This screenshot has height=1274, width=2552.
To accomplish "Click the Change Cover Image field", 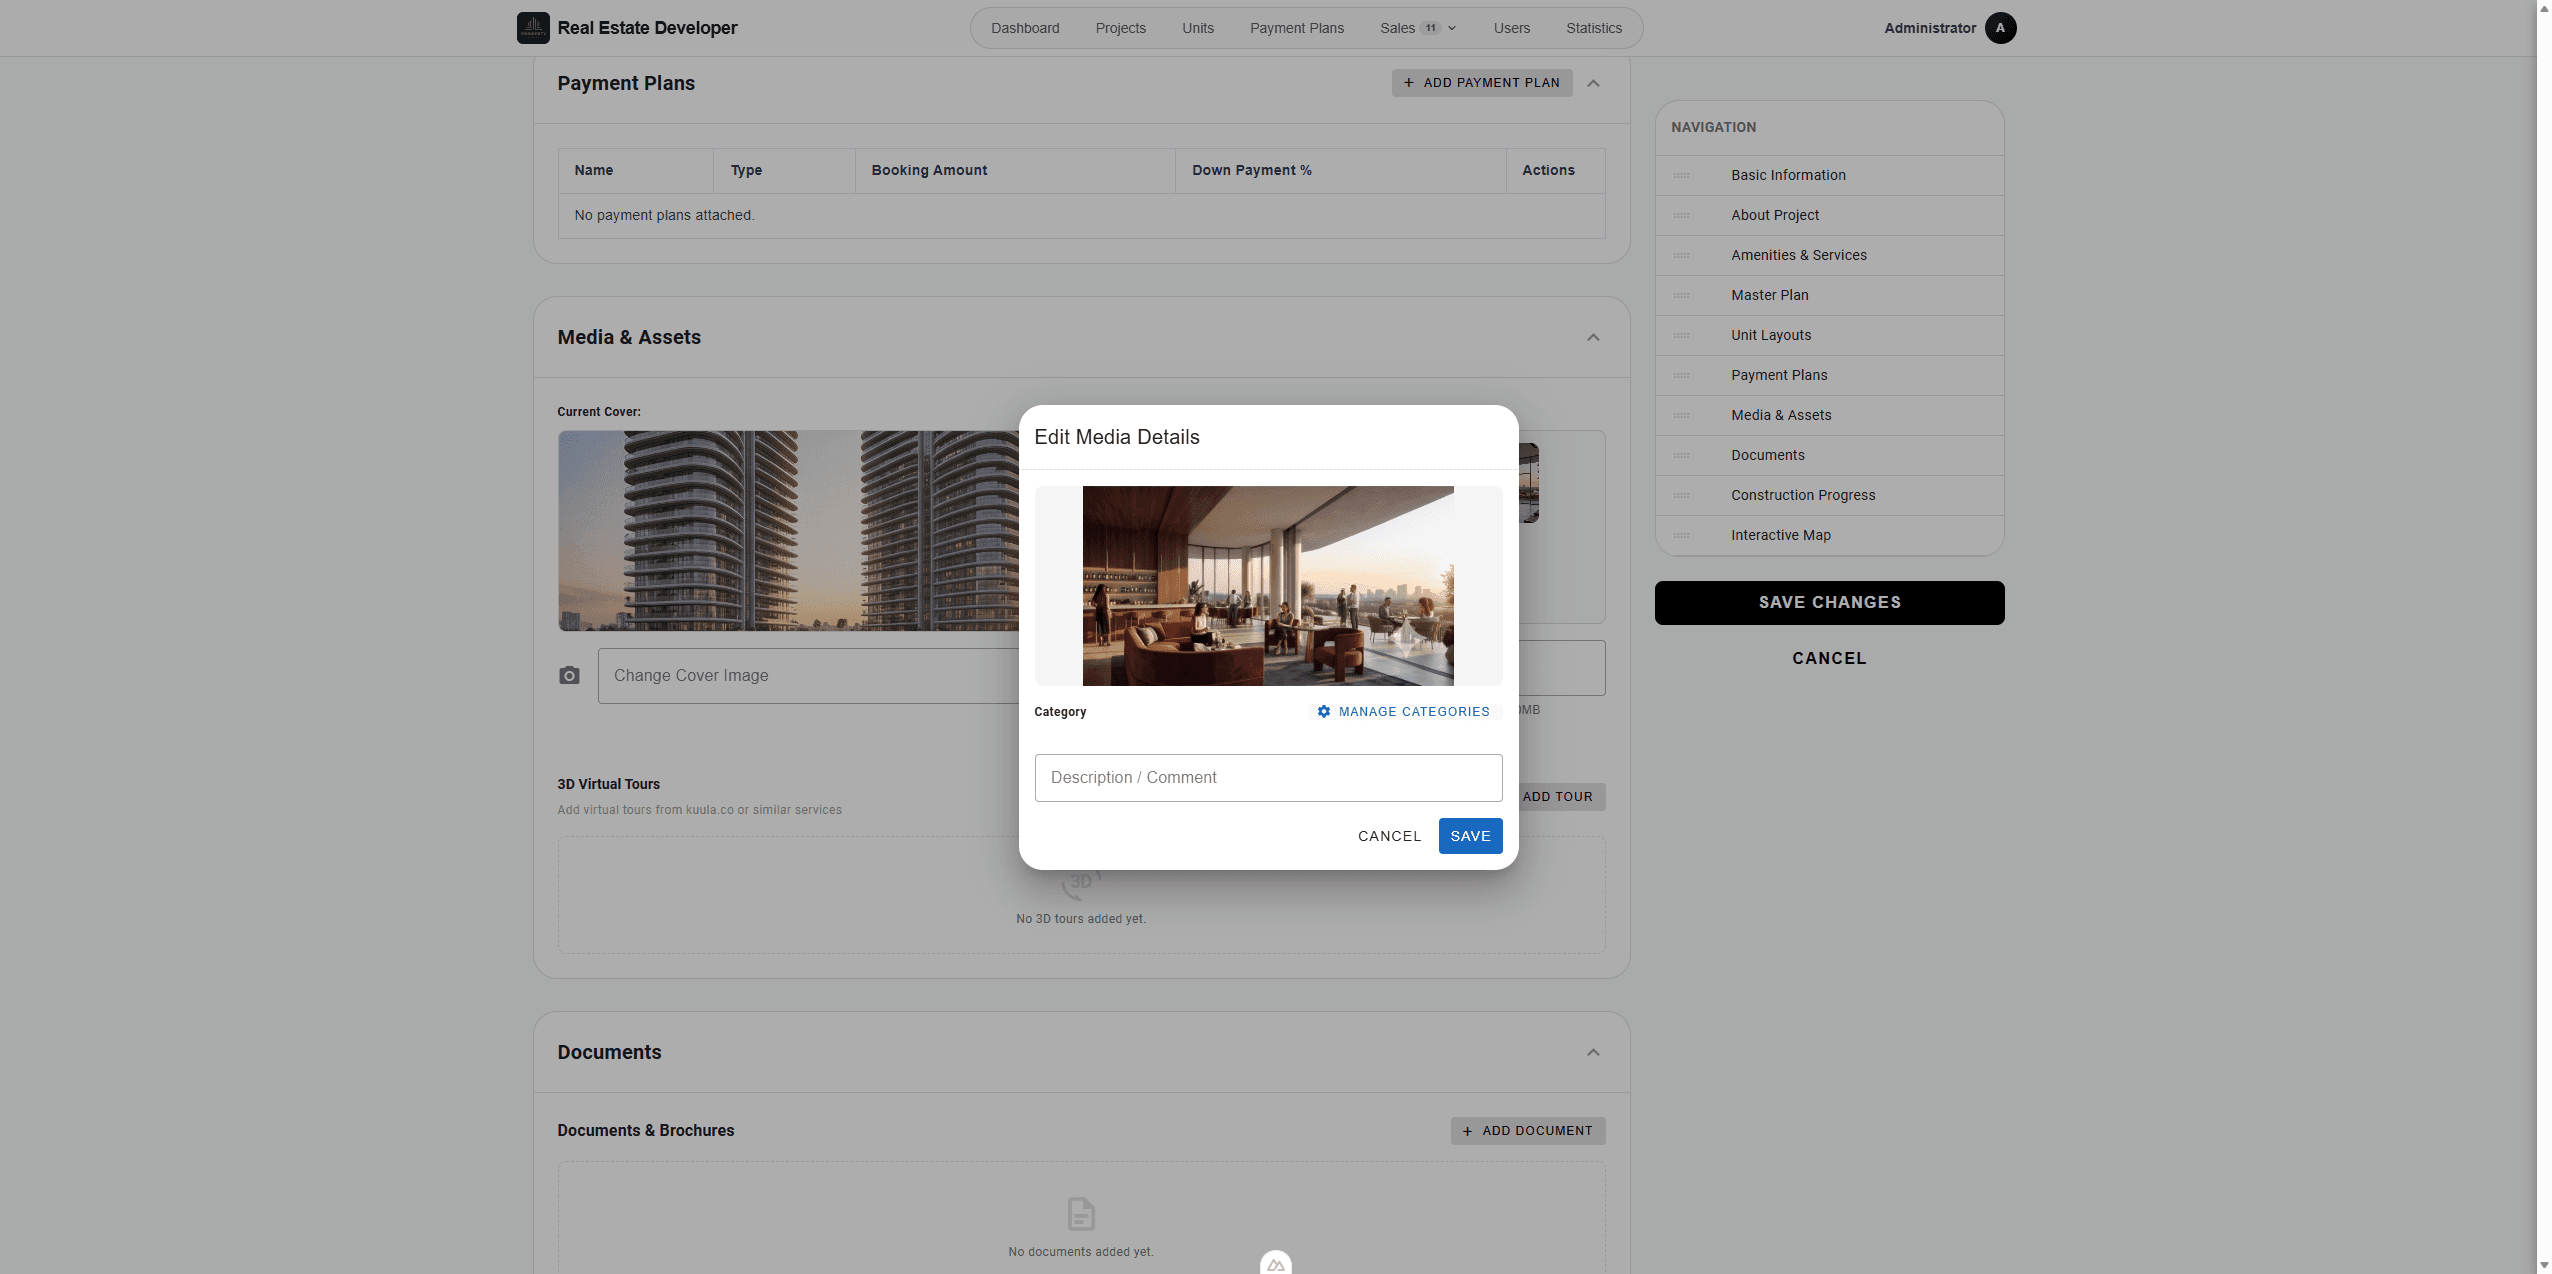I will pos(808,676).
